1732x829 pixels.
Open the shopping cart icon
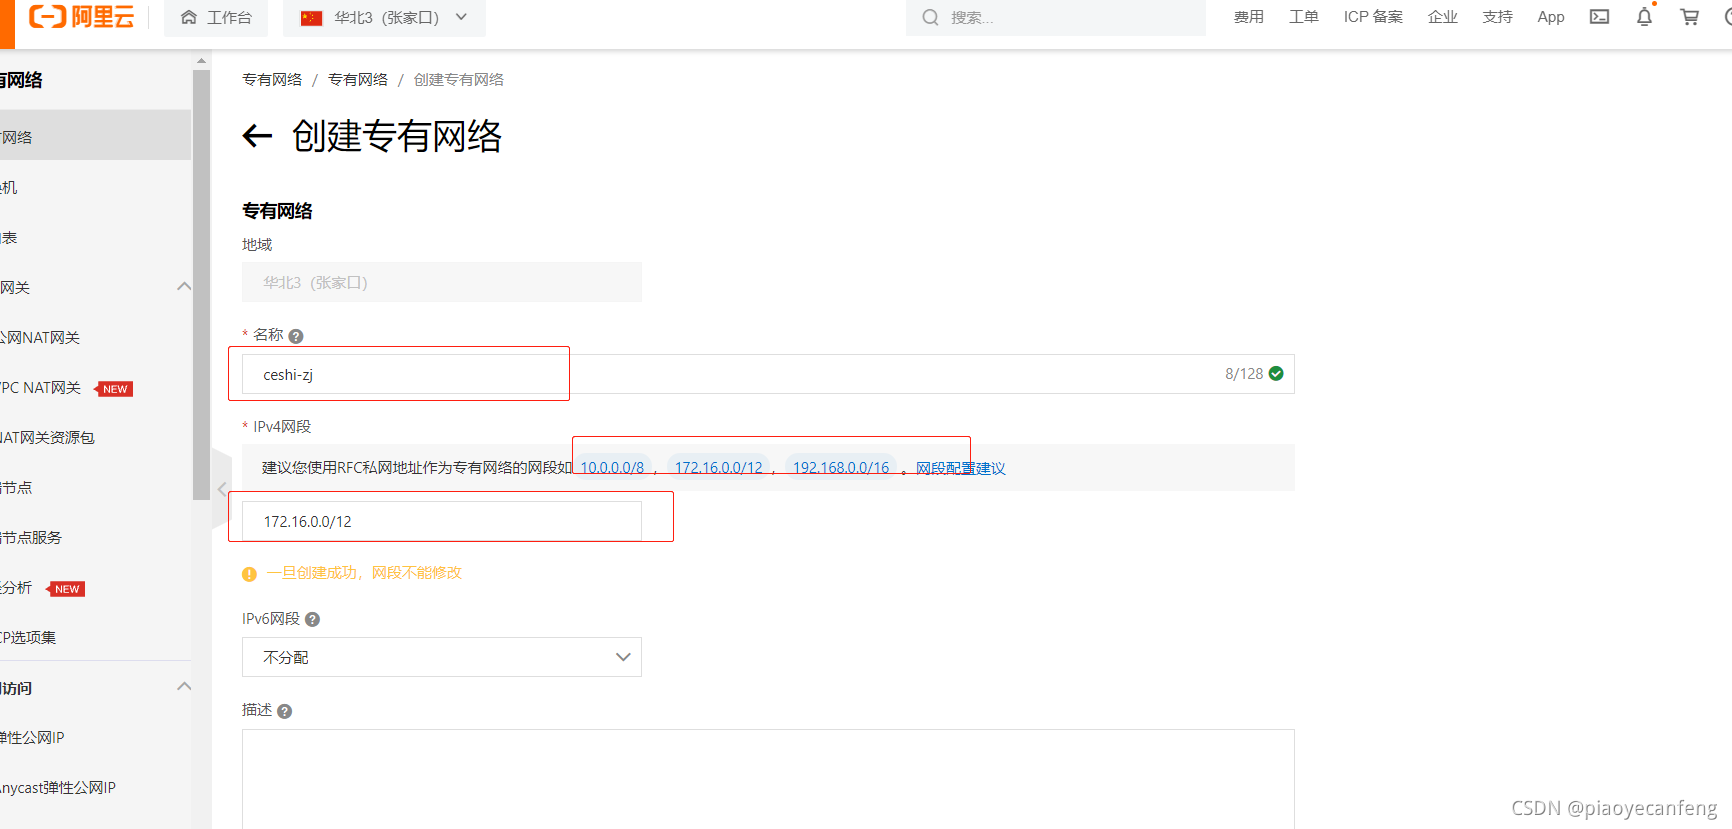click(x=1689, y=17)
